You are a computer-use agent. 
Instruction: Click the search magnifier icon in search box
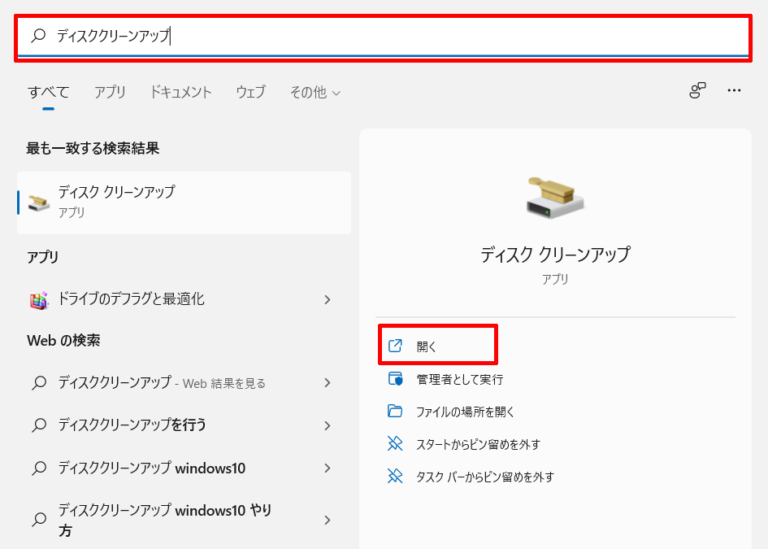point(39,36)
